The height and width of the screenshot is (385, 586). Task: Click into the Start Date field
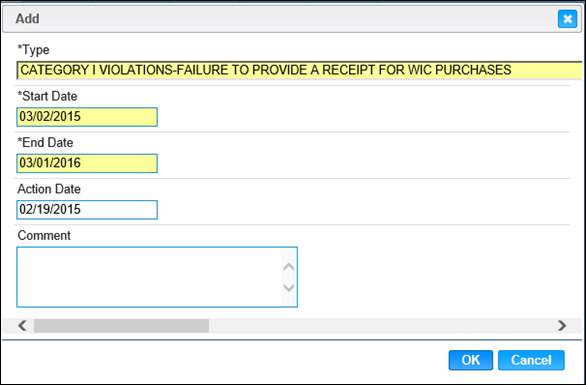click(x=87, y=117)
